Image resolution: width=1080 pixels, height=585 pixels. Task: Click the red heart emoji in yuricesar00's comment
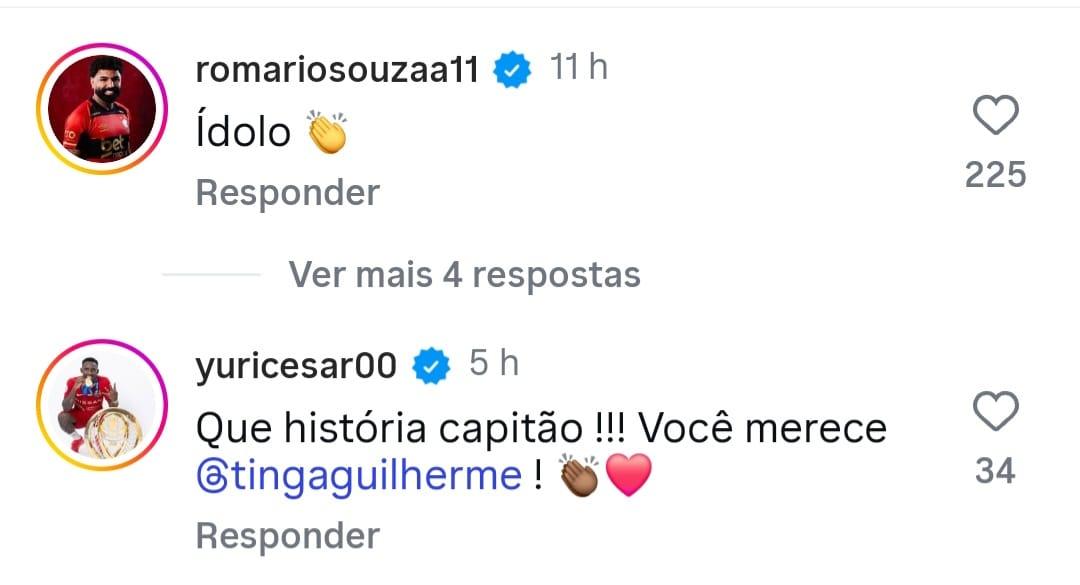628,475
